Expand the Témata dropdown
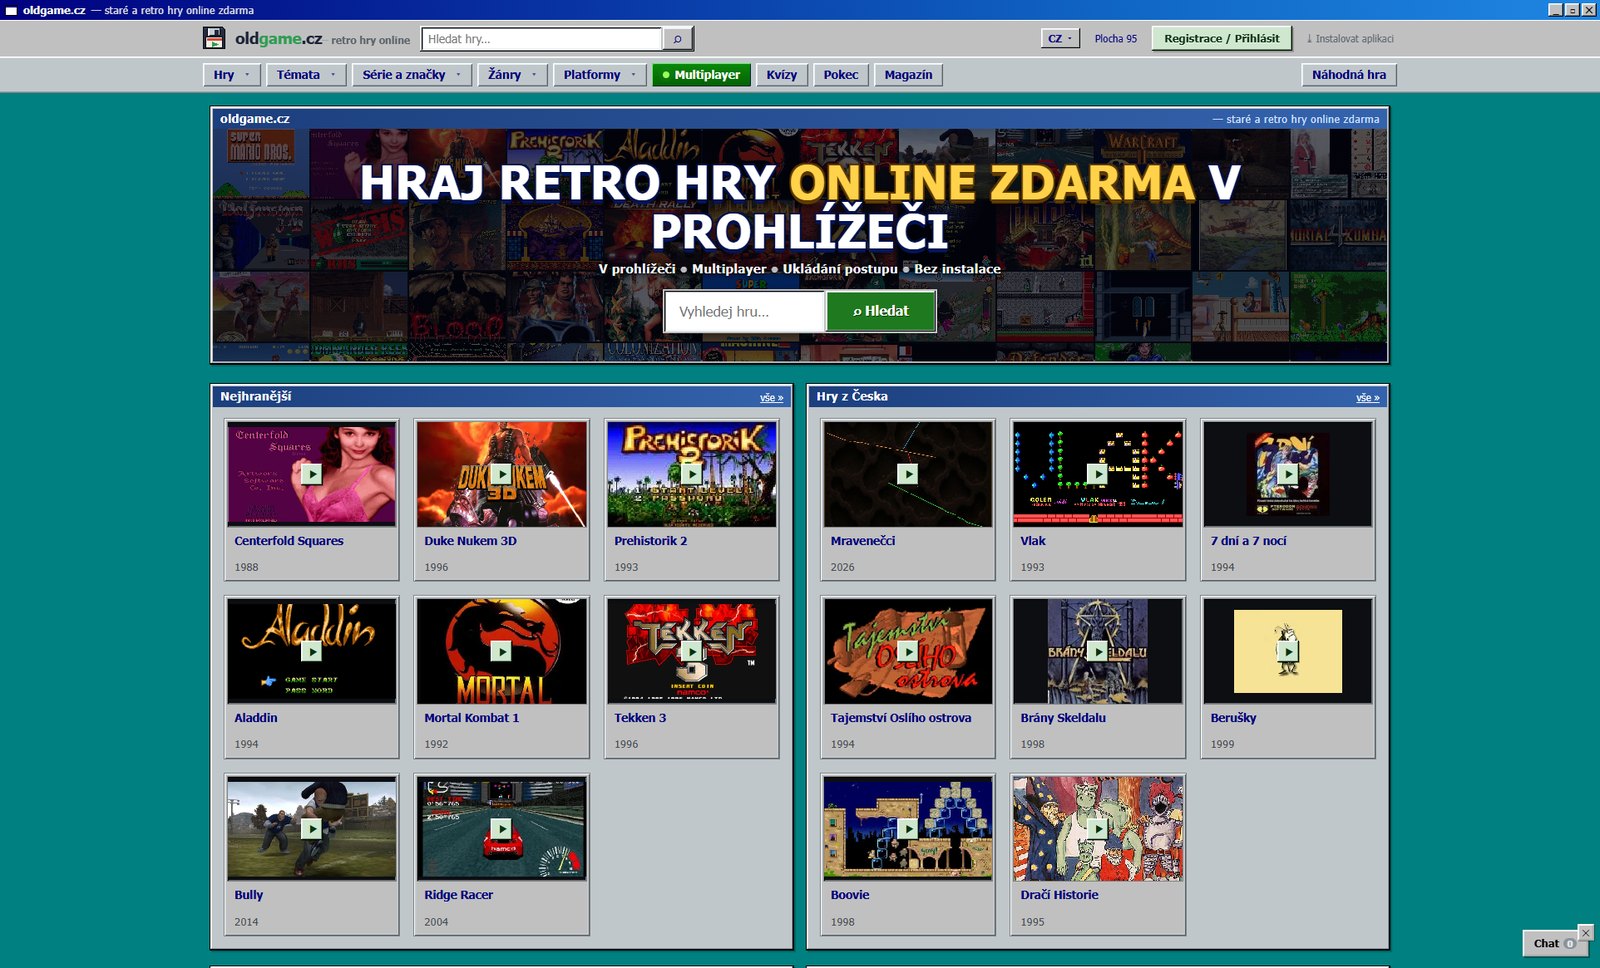The width and height of the screenshot is (1600, 968). [306, 75]
